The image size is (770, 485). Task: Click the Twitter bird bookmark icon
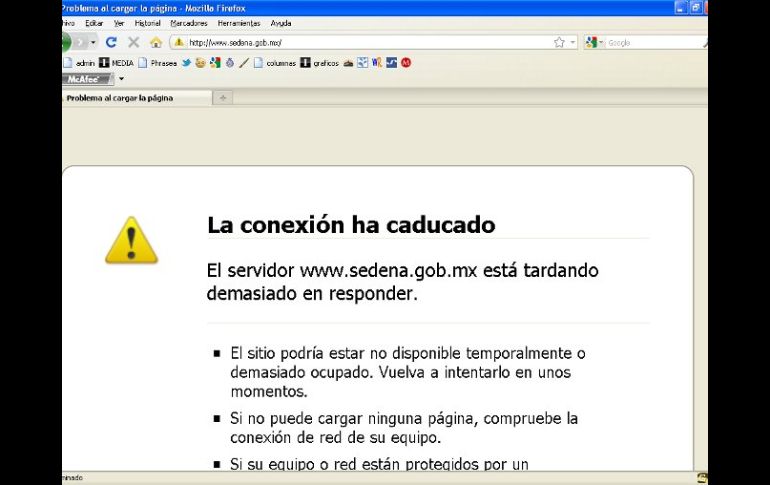(186, 63)
